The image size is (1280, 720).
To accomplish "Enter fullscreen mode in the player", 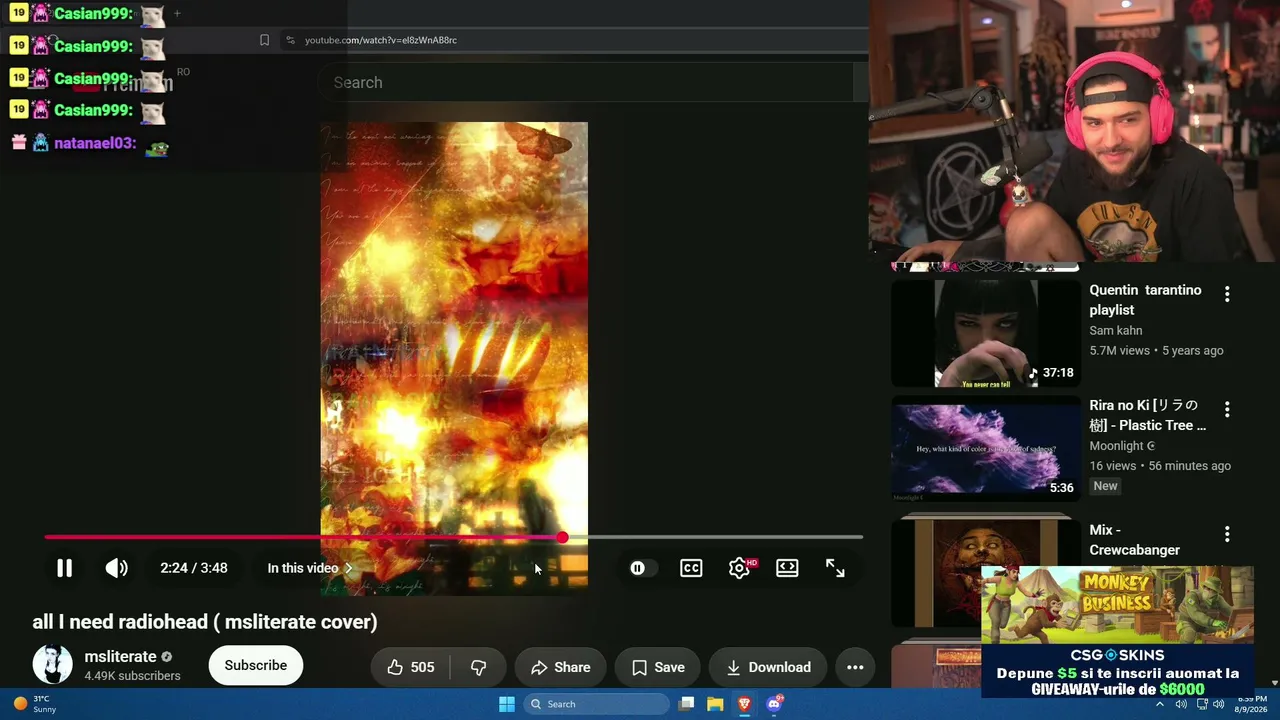I will tap(835, 568).
